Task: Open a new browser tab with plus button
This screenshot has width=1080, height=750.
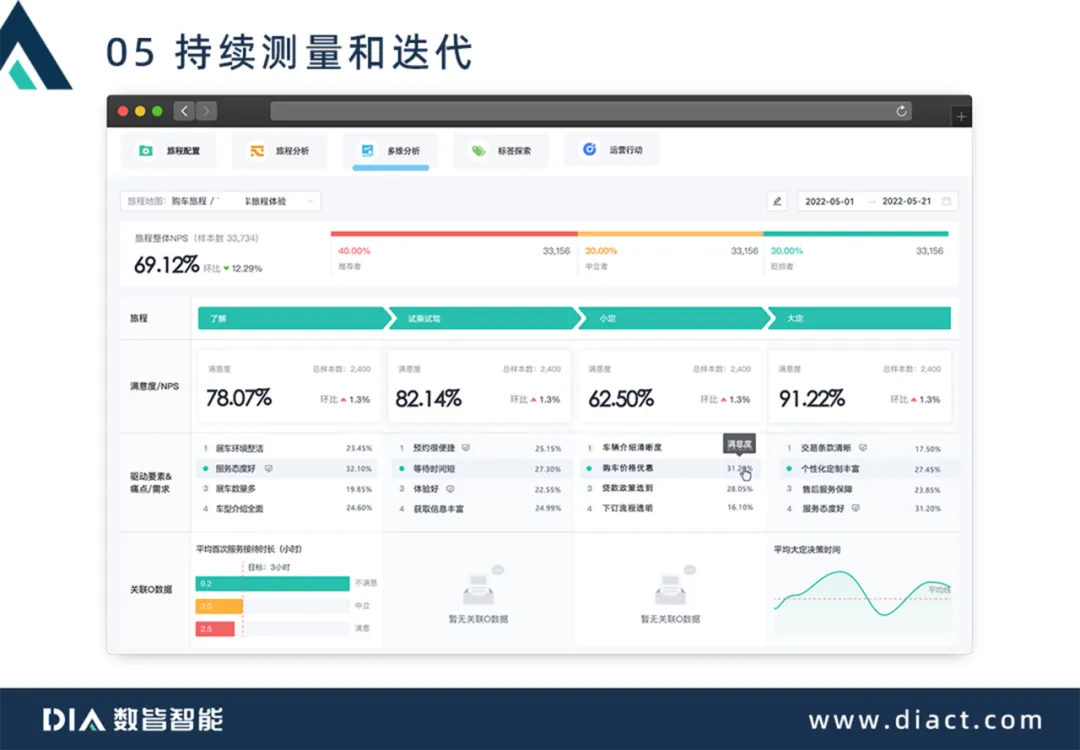Action: [x=961, y=117]
